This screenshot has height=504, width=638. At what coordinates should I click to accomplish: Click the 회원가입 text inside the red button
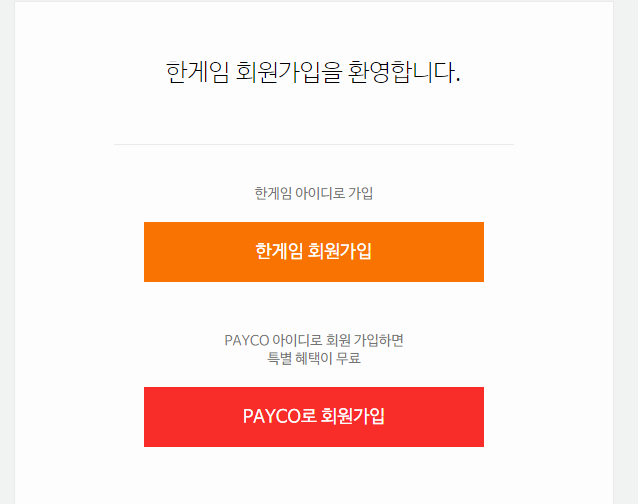click(353, 416)
